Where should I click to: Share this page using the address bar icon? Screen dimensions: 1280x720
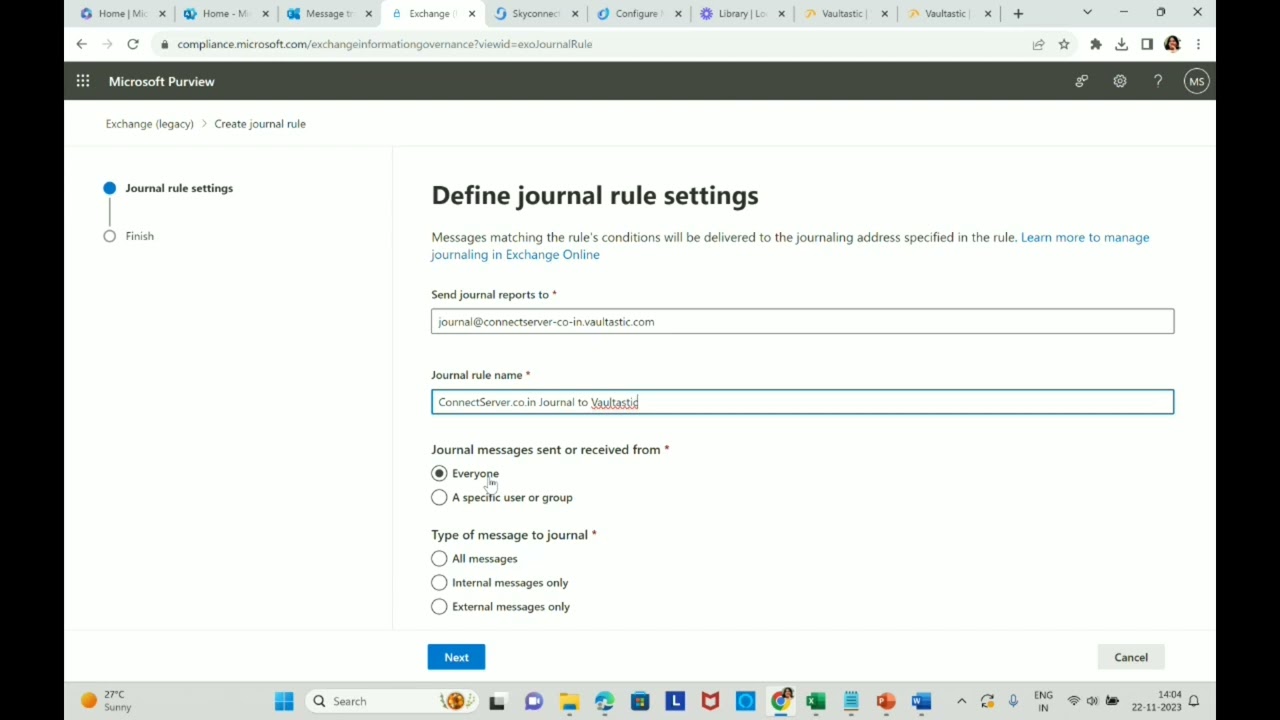1038,44
